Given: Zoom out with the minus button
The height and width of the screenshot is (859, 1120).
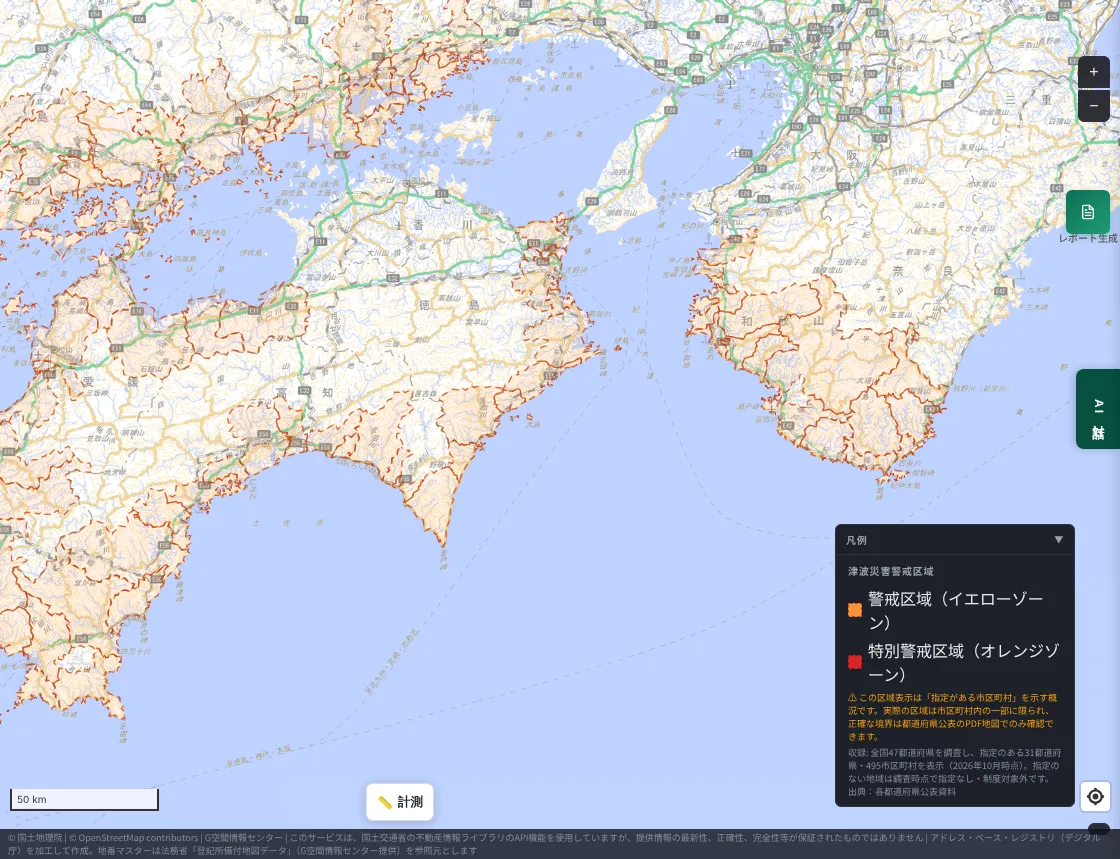Looking at the screenshot, I should tap(1093, 106).
